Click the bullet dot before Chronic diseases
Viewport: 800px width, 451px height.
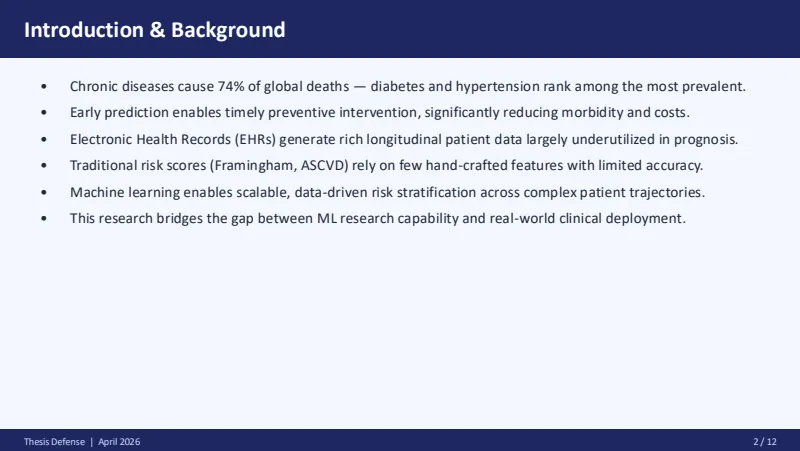pyautogui.click(x=44, y=87)
